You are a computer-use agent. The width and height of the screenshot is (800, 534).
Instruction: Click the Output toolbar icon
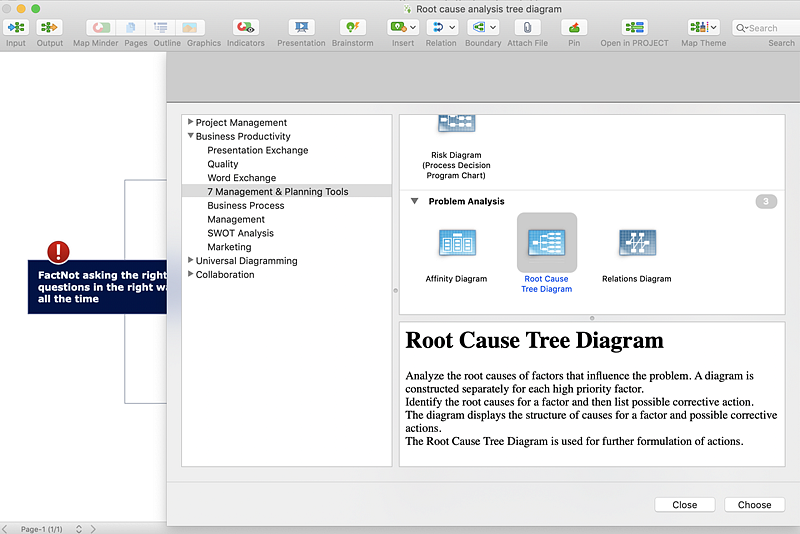[49, 28]
